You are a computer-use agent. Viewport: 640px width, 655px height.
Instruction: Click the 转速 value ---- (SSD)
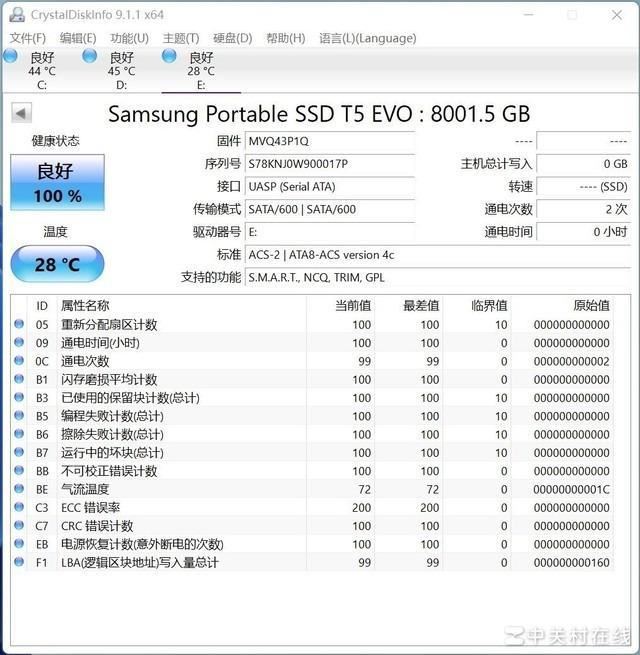point(583,186)
